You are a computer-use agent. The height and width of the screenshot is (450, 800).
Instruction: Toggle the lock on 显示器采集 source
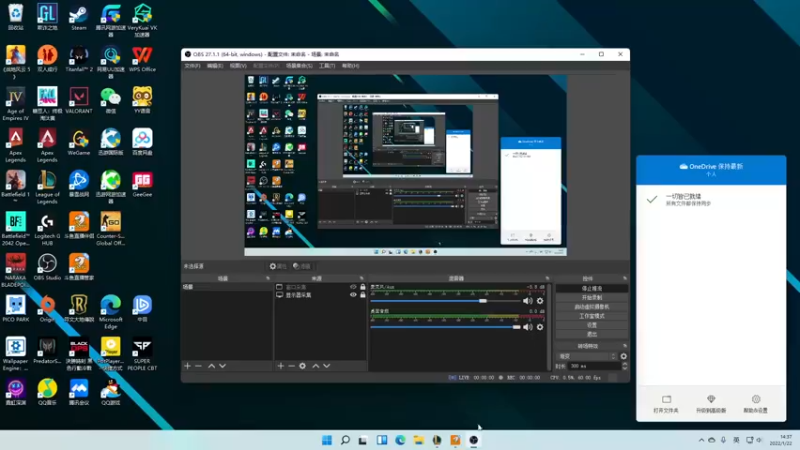363,295
